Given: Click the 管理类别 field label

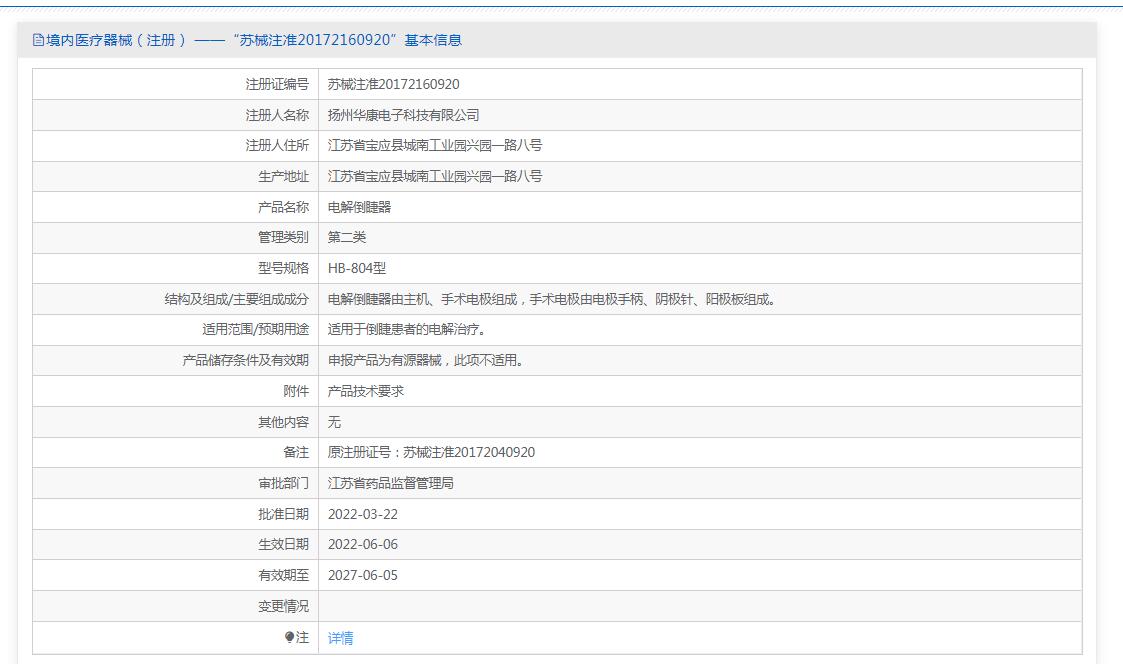Looking at the screenshot, I should pos(284,237).
